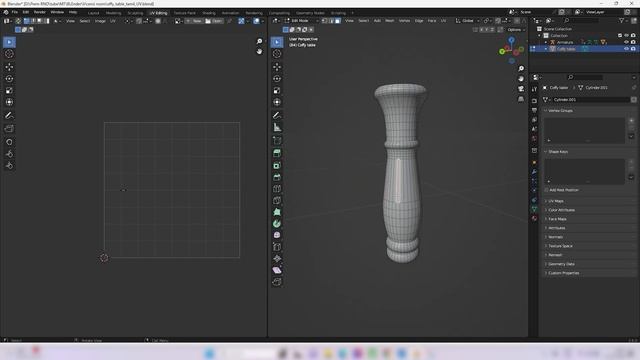Toggle visibility eye for Armature in the outliner
This screenshot has width=640, height=360.
coord(626,42)
